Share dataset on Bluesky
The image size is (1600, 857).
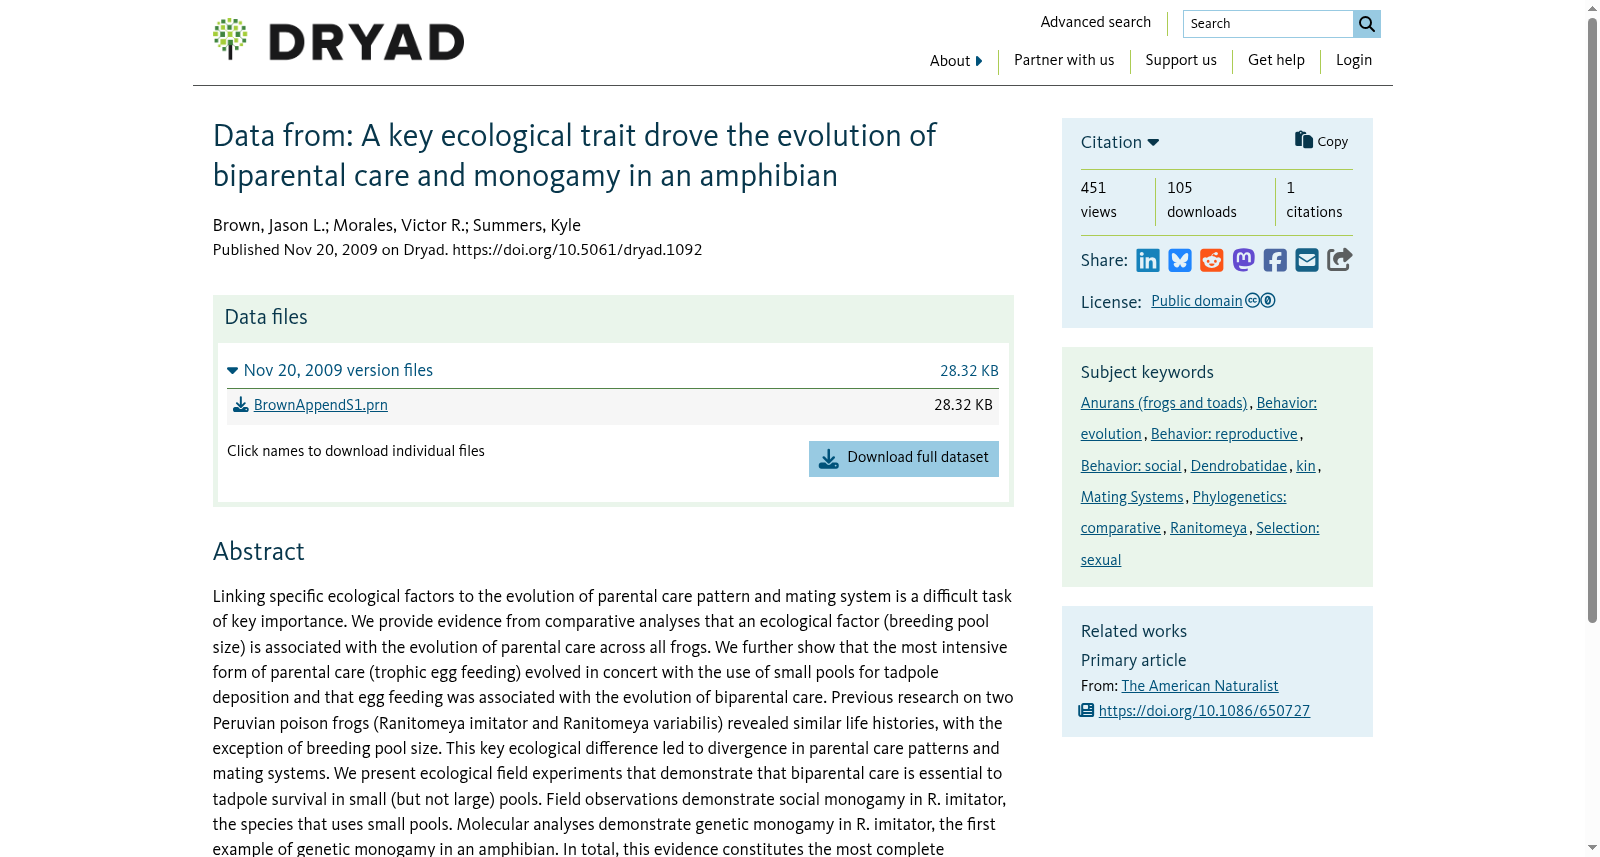[x=1180, y=261]
